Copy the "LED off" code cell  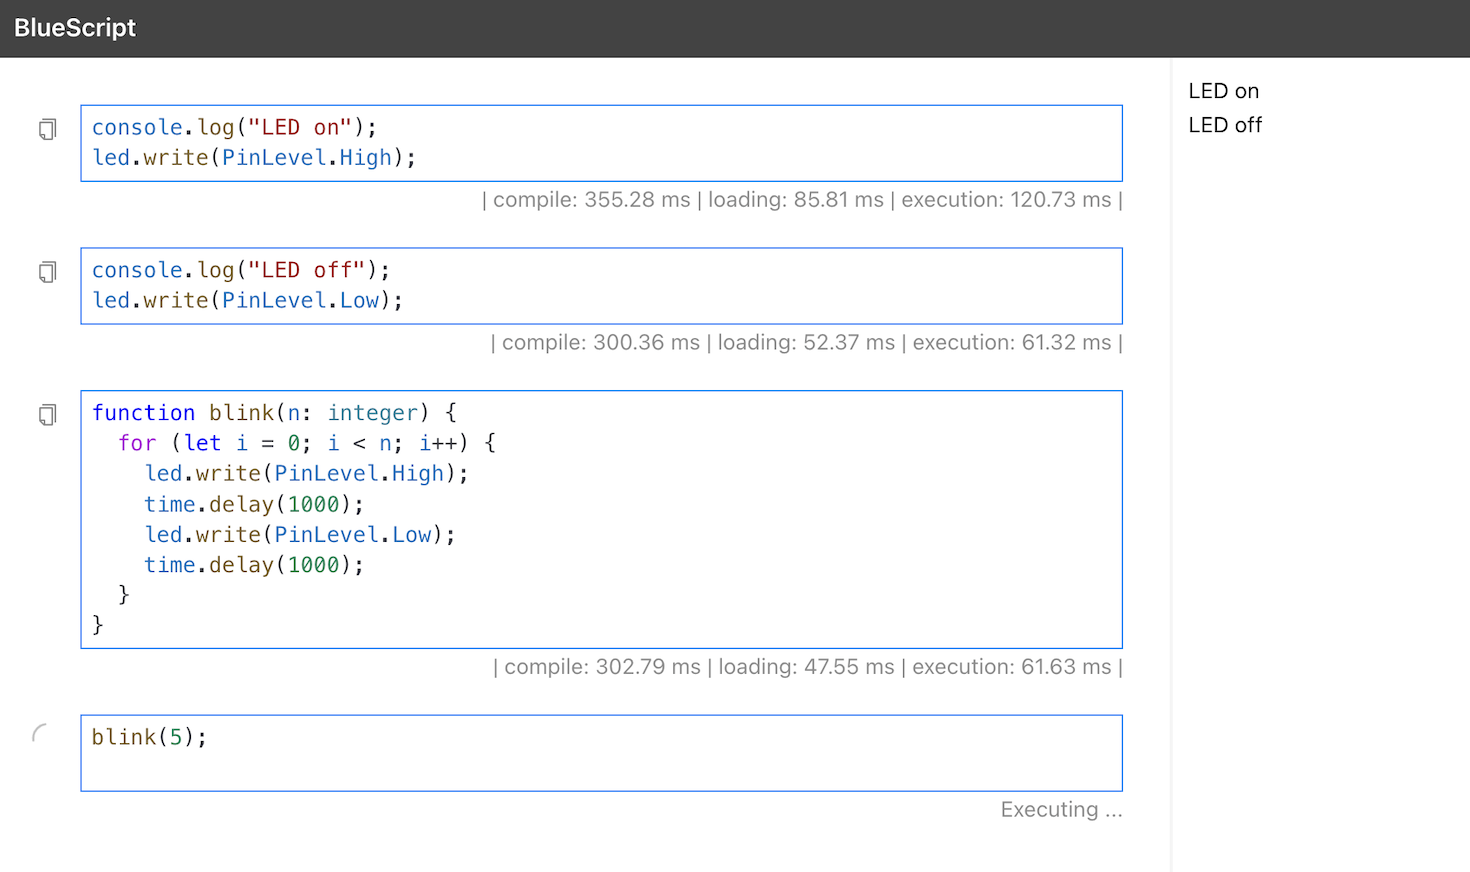47,272
